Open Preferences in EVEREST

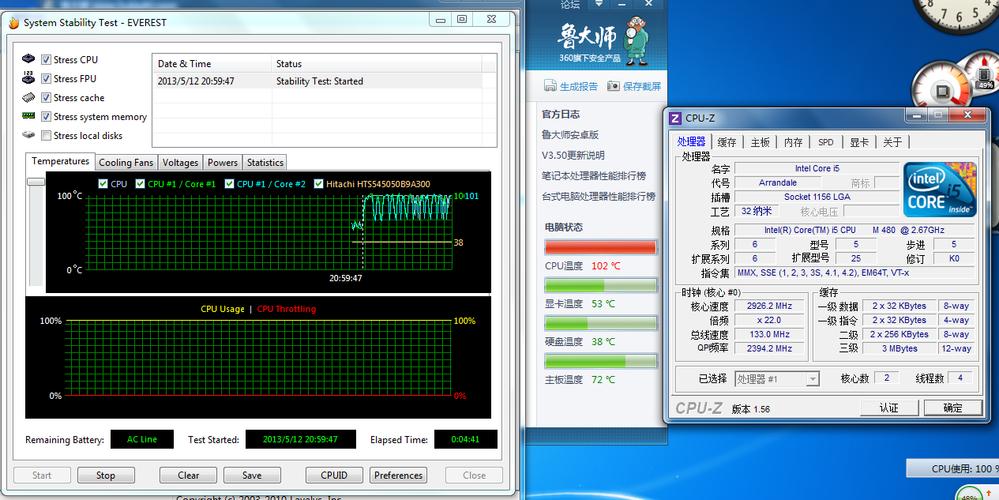coord(398,475)
